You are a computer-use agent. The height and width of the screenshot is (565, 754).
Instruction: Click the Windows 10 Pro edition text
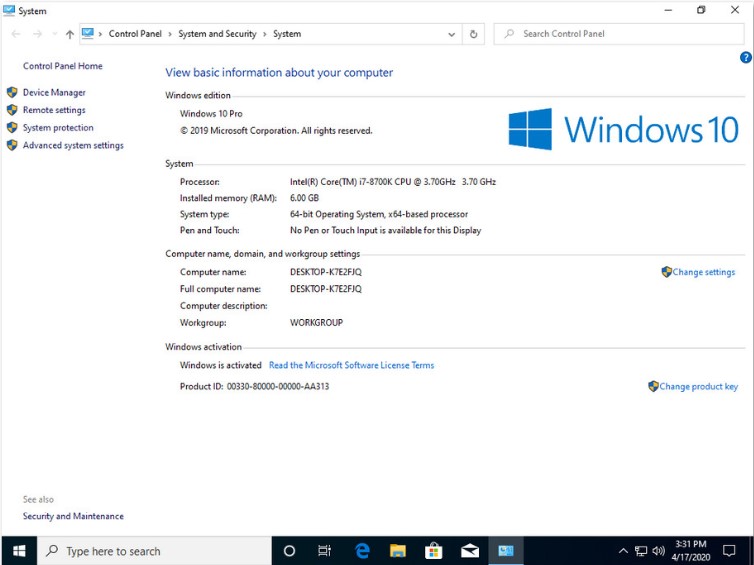pos(211,114)
